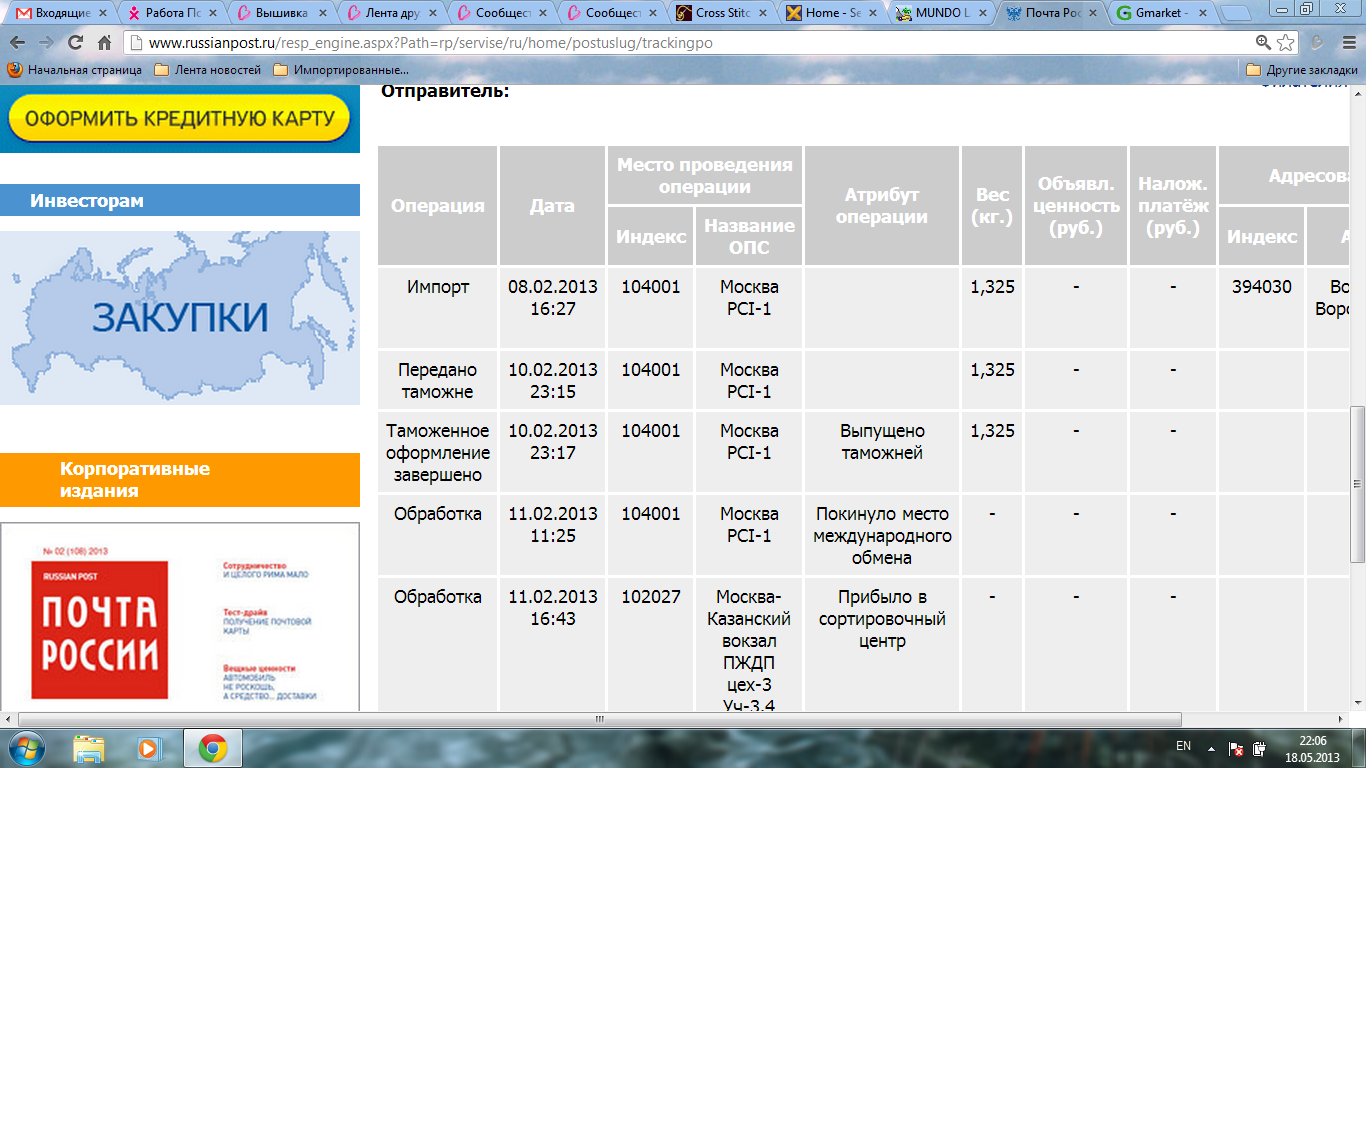The width and height of the screenshot is (1366, 1121).
Task: Open the Лента новостей bookmarks folder
Action: (x=208, y=70)
